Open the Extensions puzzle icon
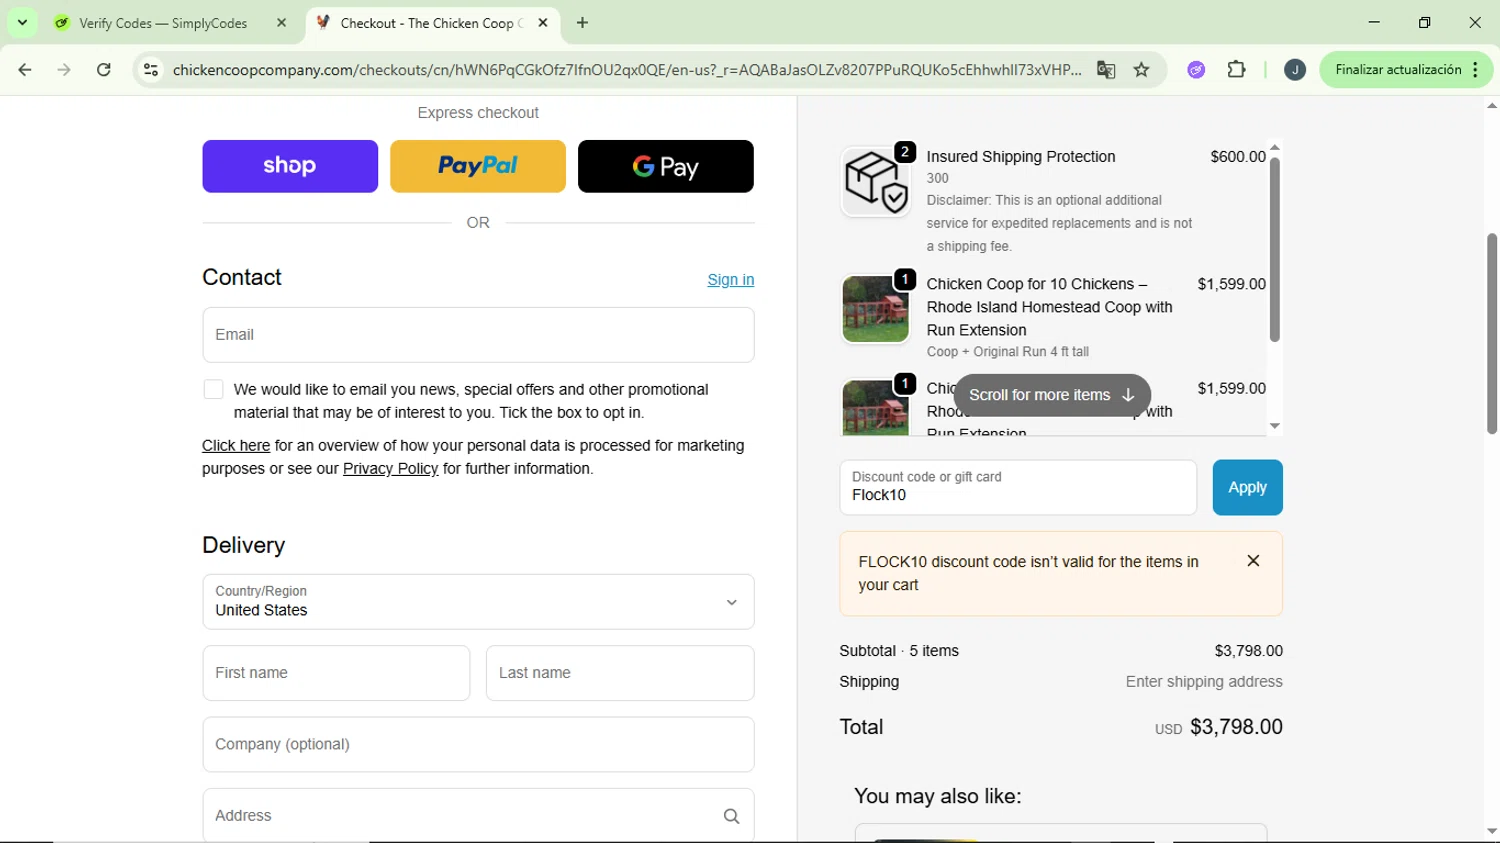Screen dimensions: 1500x843 pos(1237,70)
